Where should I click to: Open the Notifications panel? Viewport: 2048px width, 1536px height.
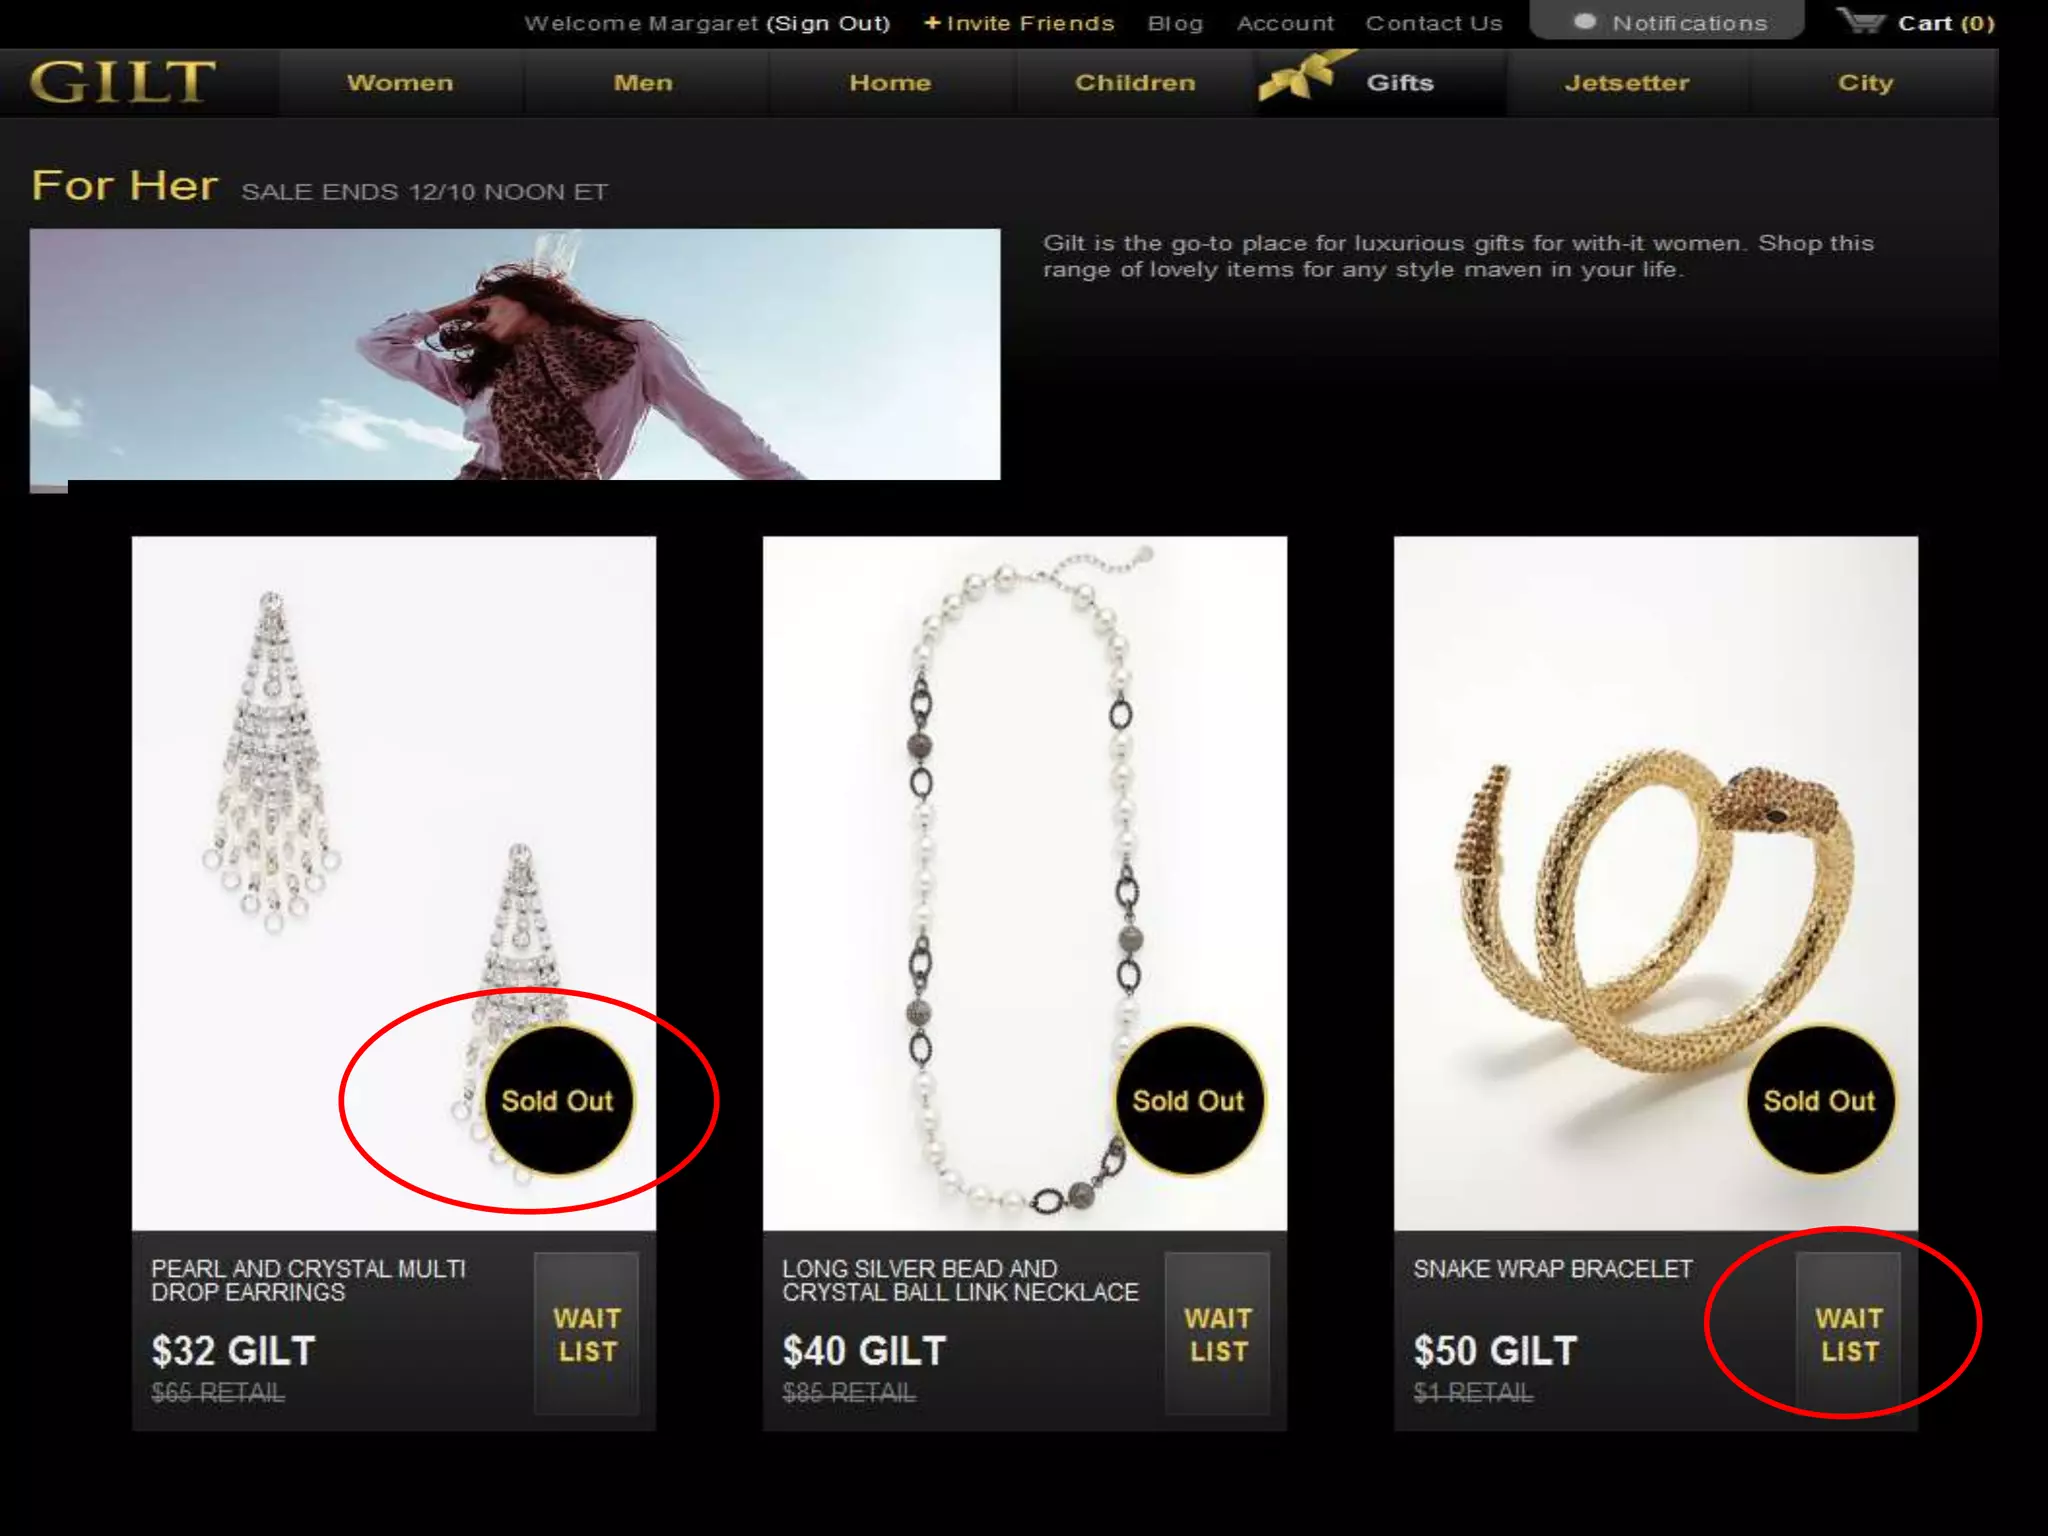tap(1667, 21)
